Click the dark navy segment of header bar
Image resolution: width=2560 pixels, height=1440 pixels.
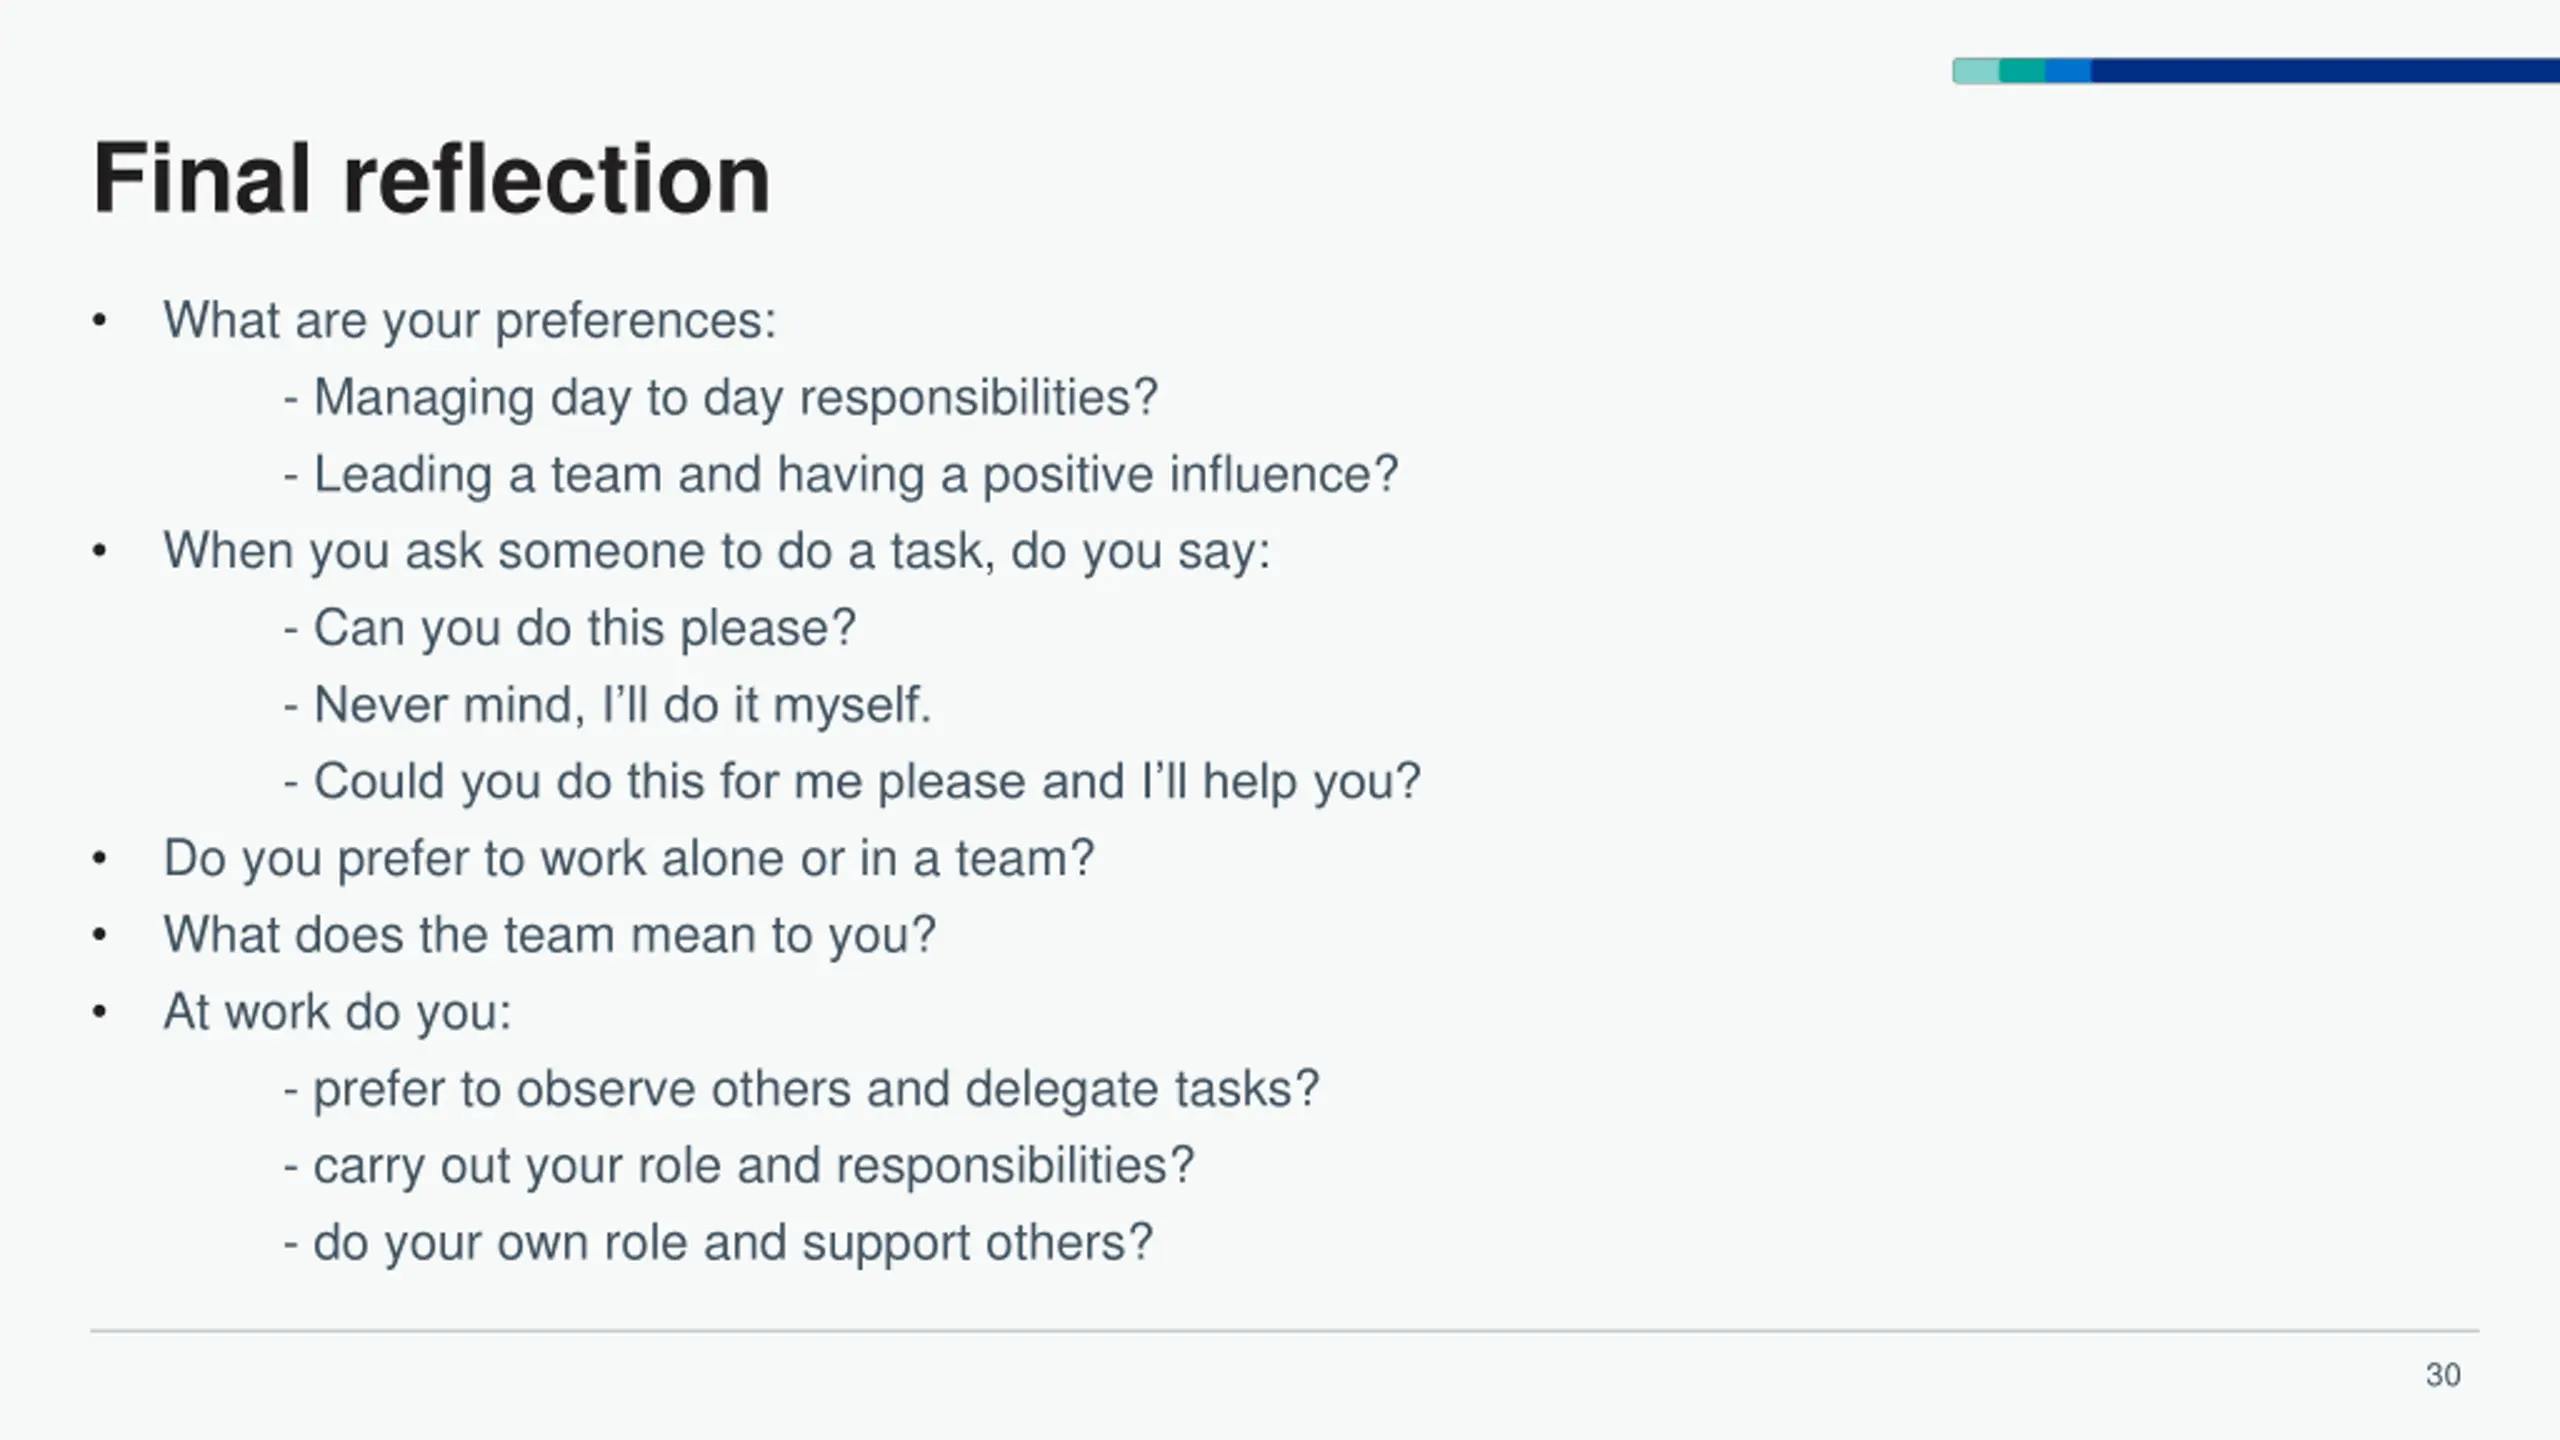pos(2325,71)
